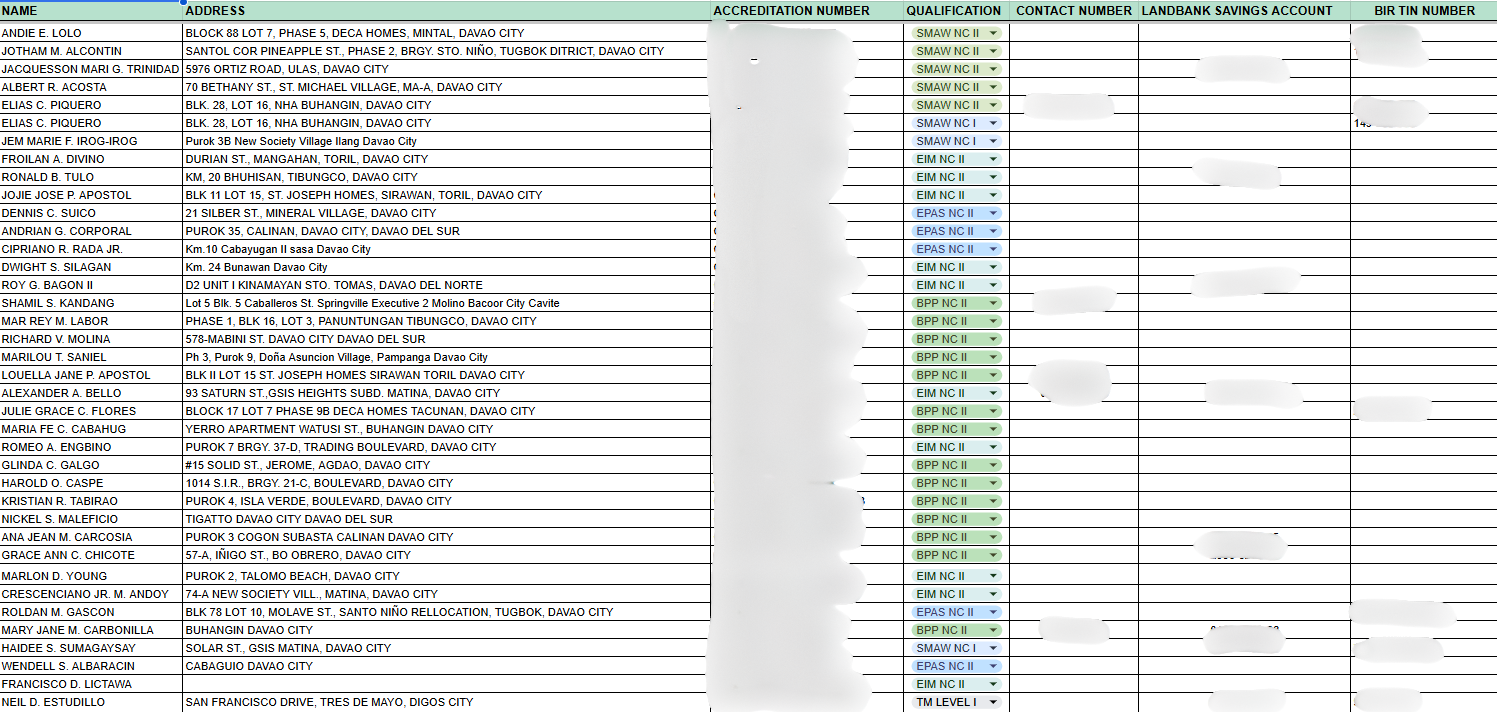Select name cell MAR REY M. LABOR
This screenshot has width=1497, height=712.
tap(91, 321)
